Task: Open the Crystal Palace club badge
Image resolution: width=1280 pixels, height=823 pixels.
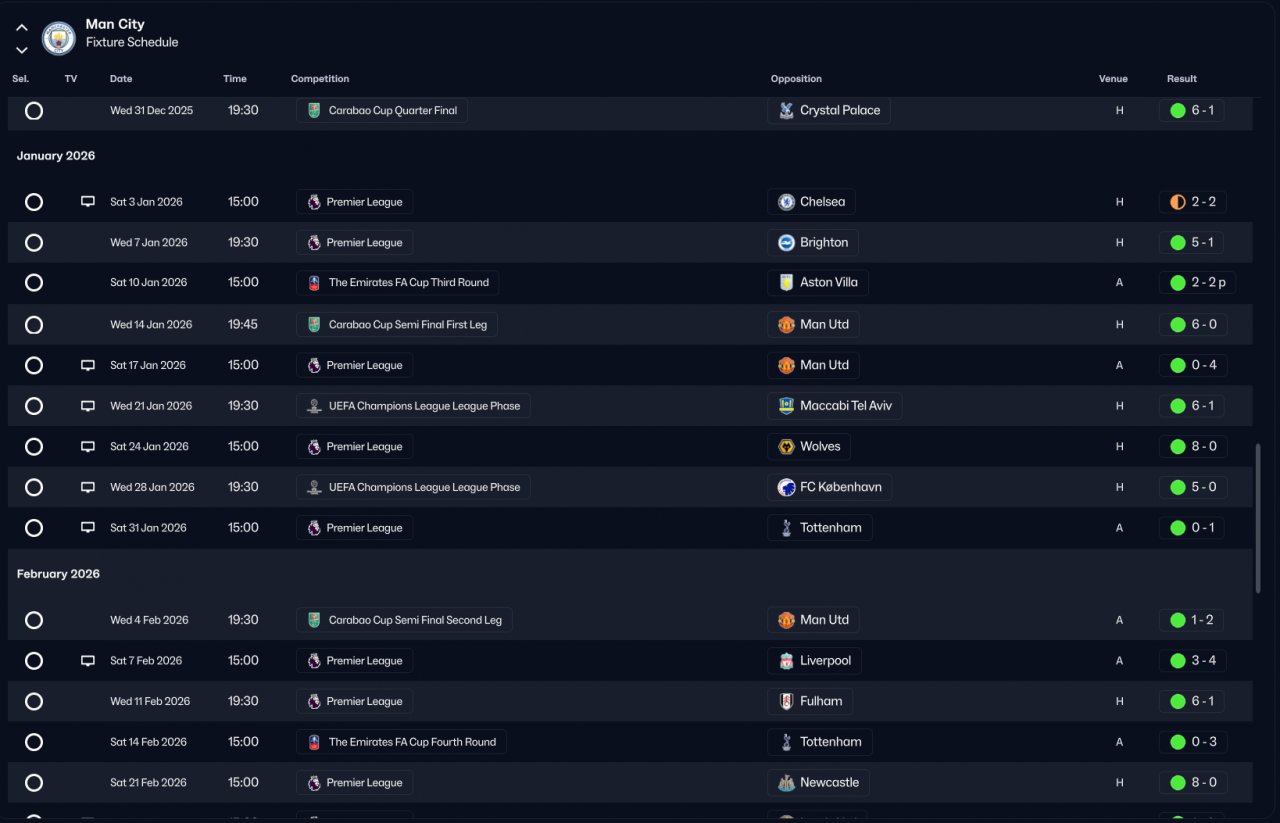Action: pos(787,111)
